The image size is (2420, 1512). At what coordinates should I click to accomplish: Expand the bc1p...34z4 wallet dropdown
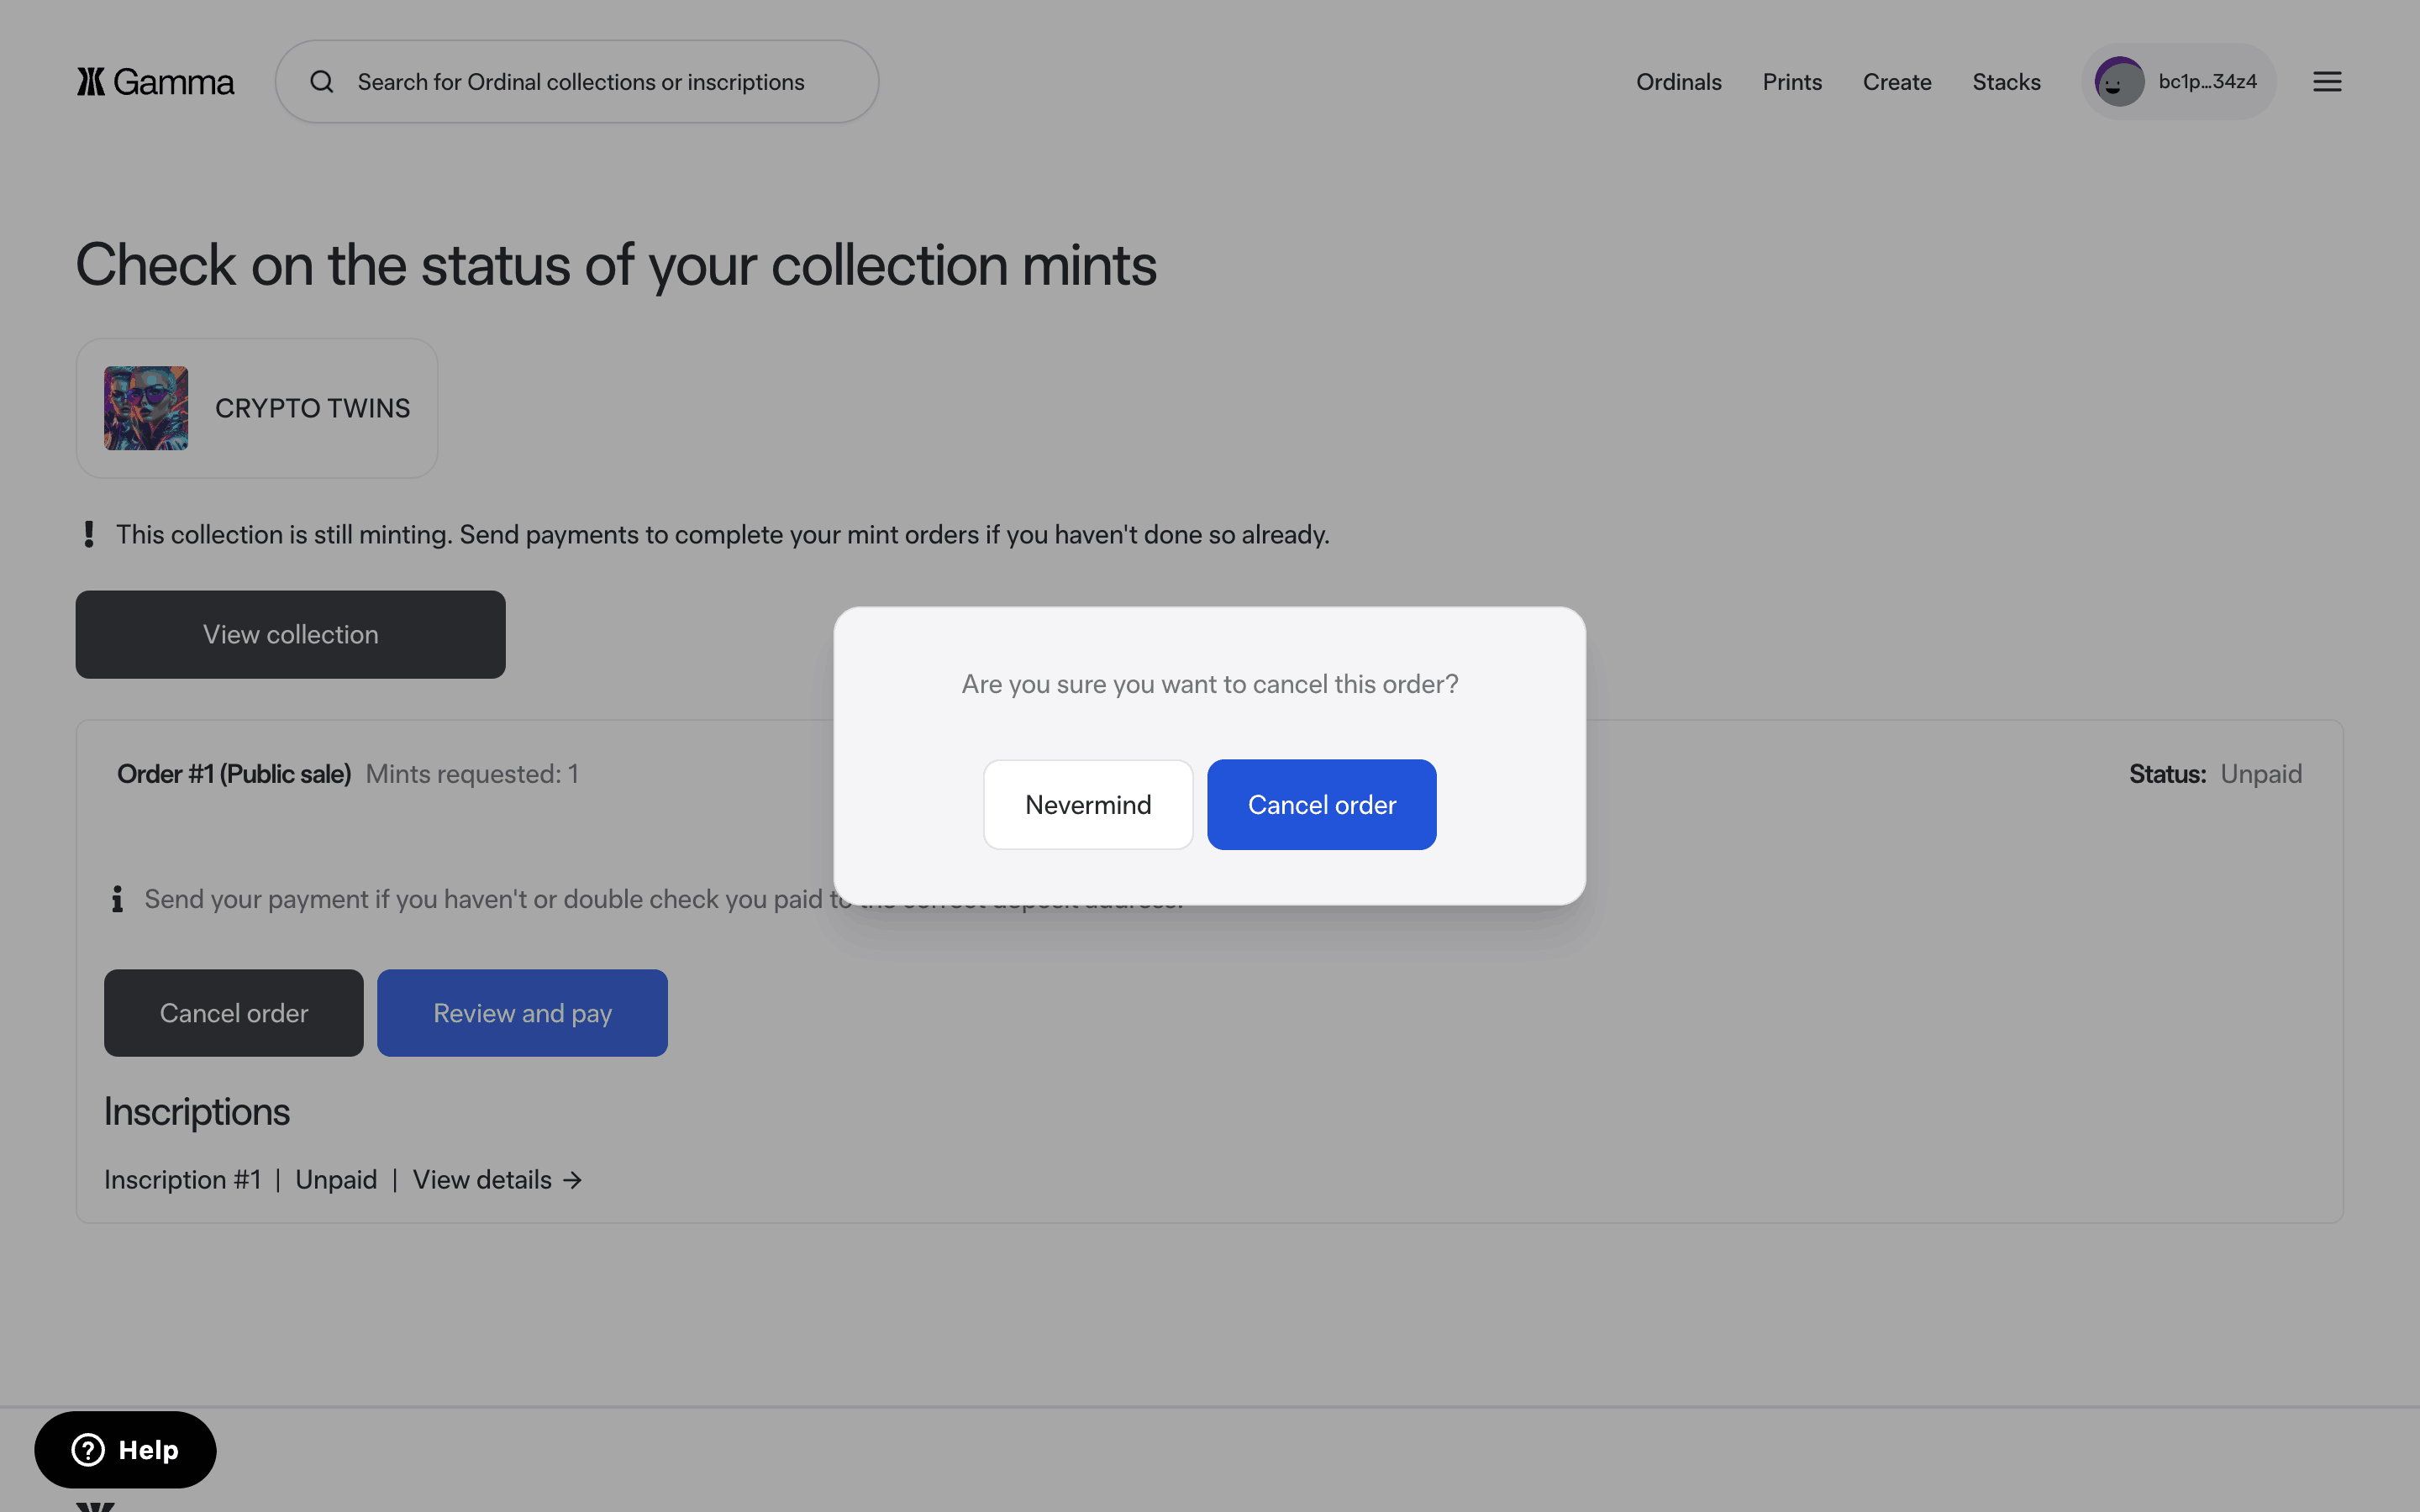click(x=2206, y=82)
